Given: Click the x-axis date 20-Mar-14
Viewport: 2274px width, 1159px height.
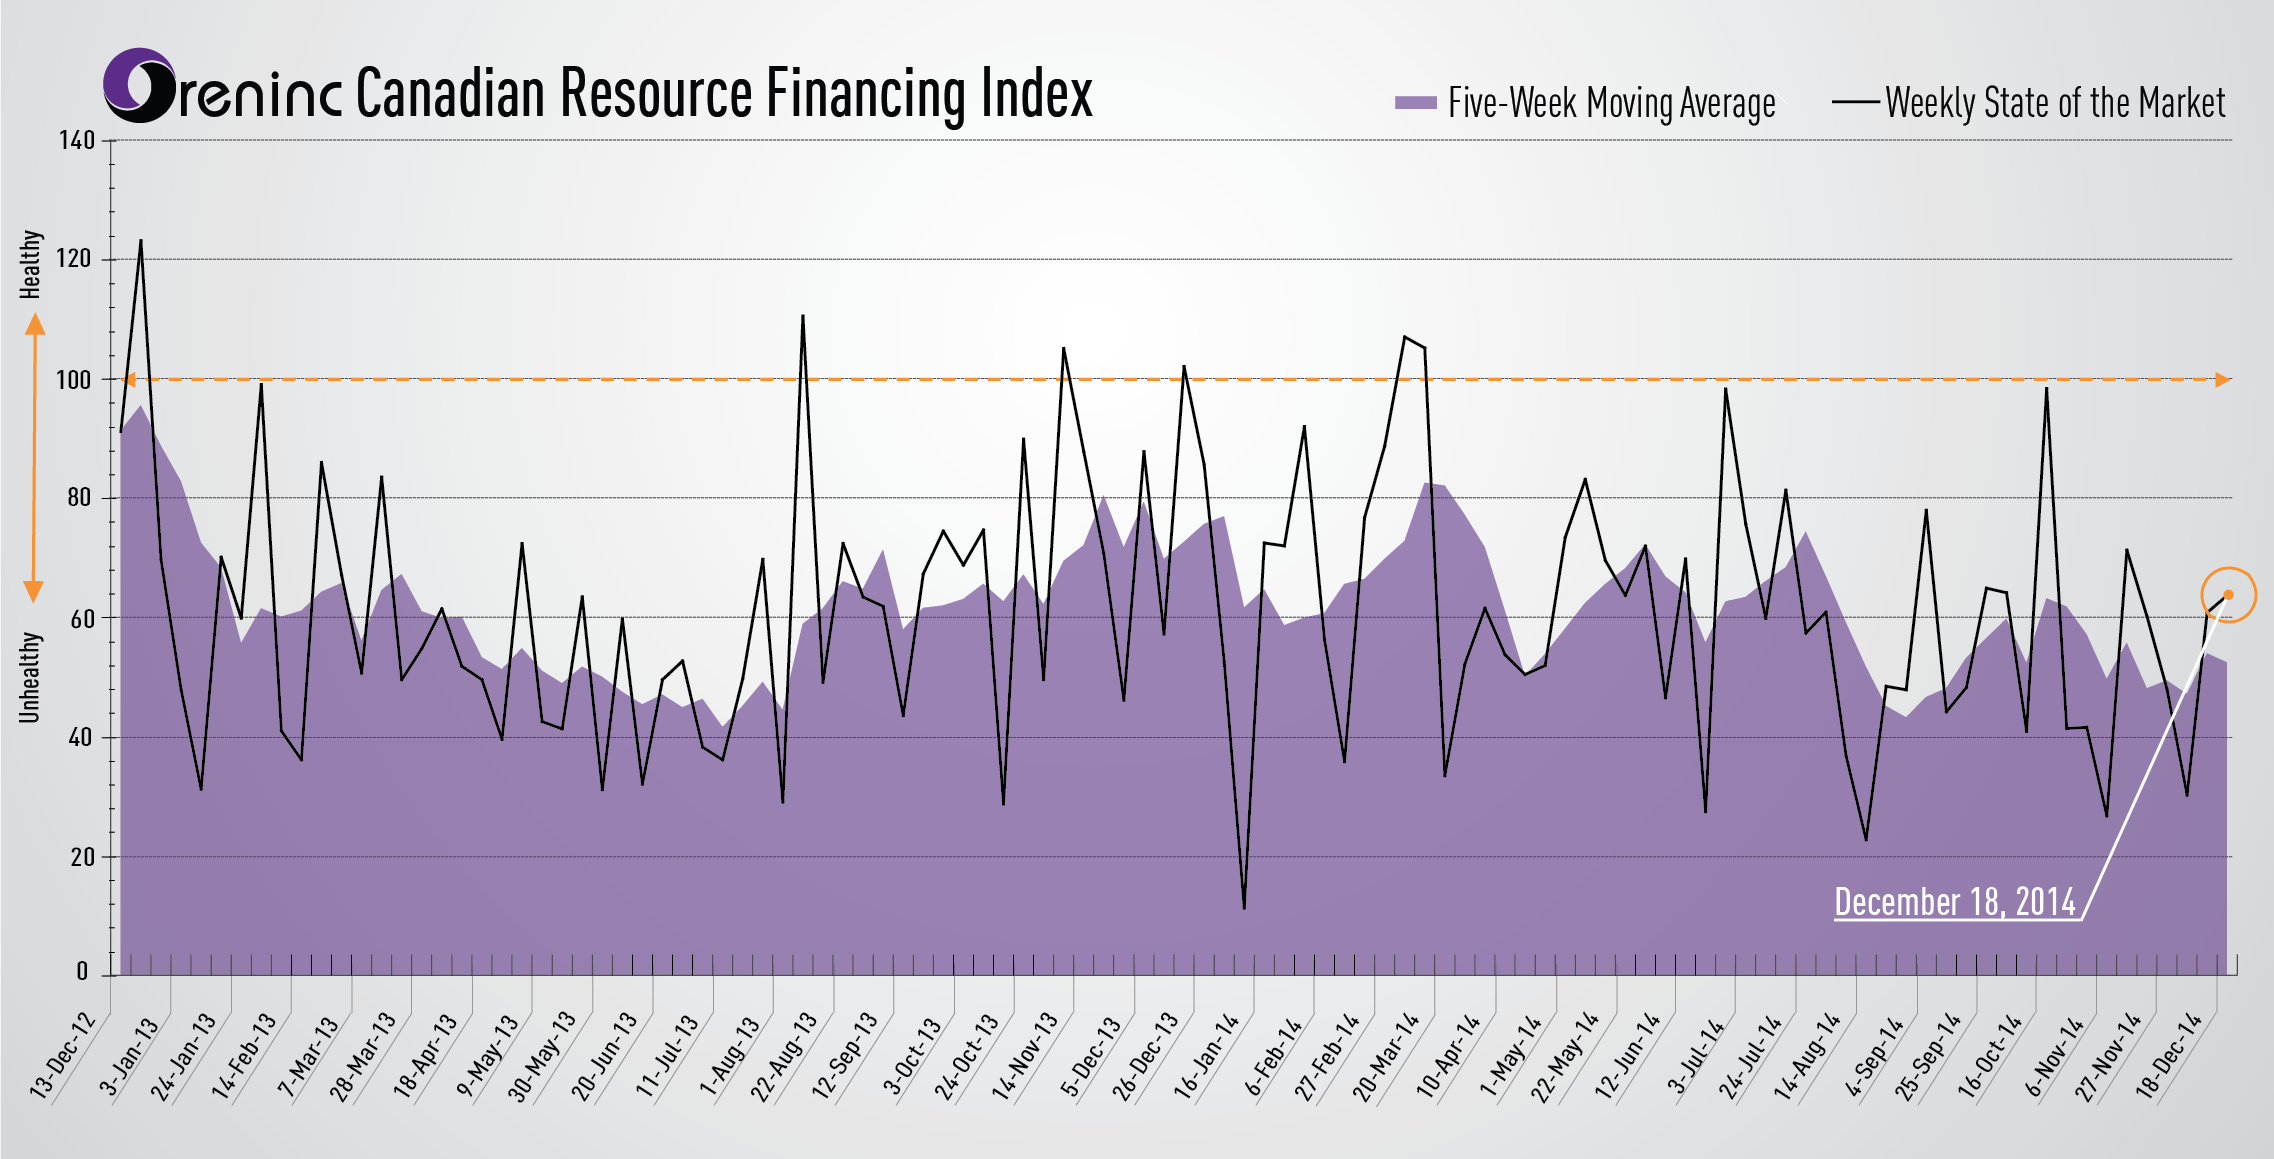Looking at the screenshot, I should pyautogui.click(x=1385, y=1056).
